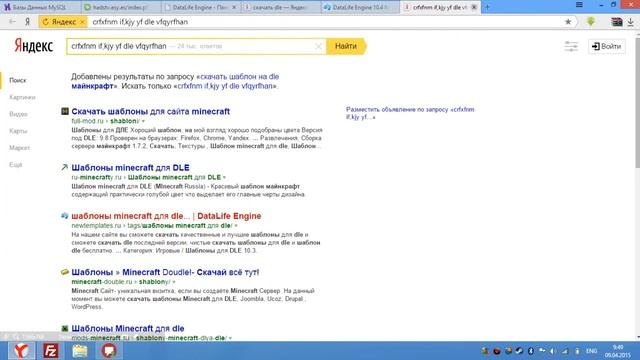Expand arrow next to mods-minecraft URL
The height and width of the screenshot is (360, 640).
pos(230,338)
